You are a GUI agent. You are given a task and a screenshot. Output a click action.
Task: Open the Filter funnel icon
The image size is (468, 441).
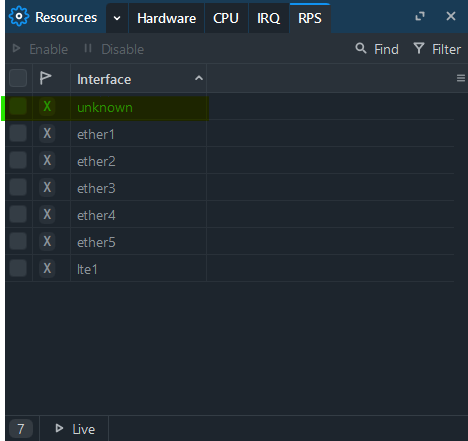[x=419, y=48]
